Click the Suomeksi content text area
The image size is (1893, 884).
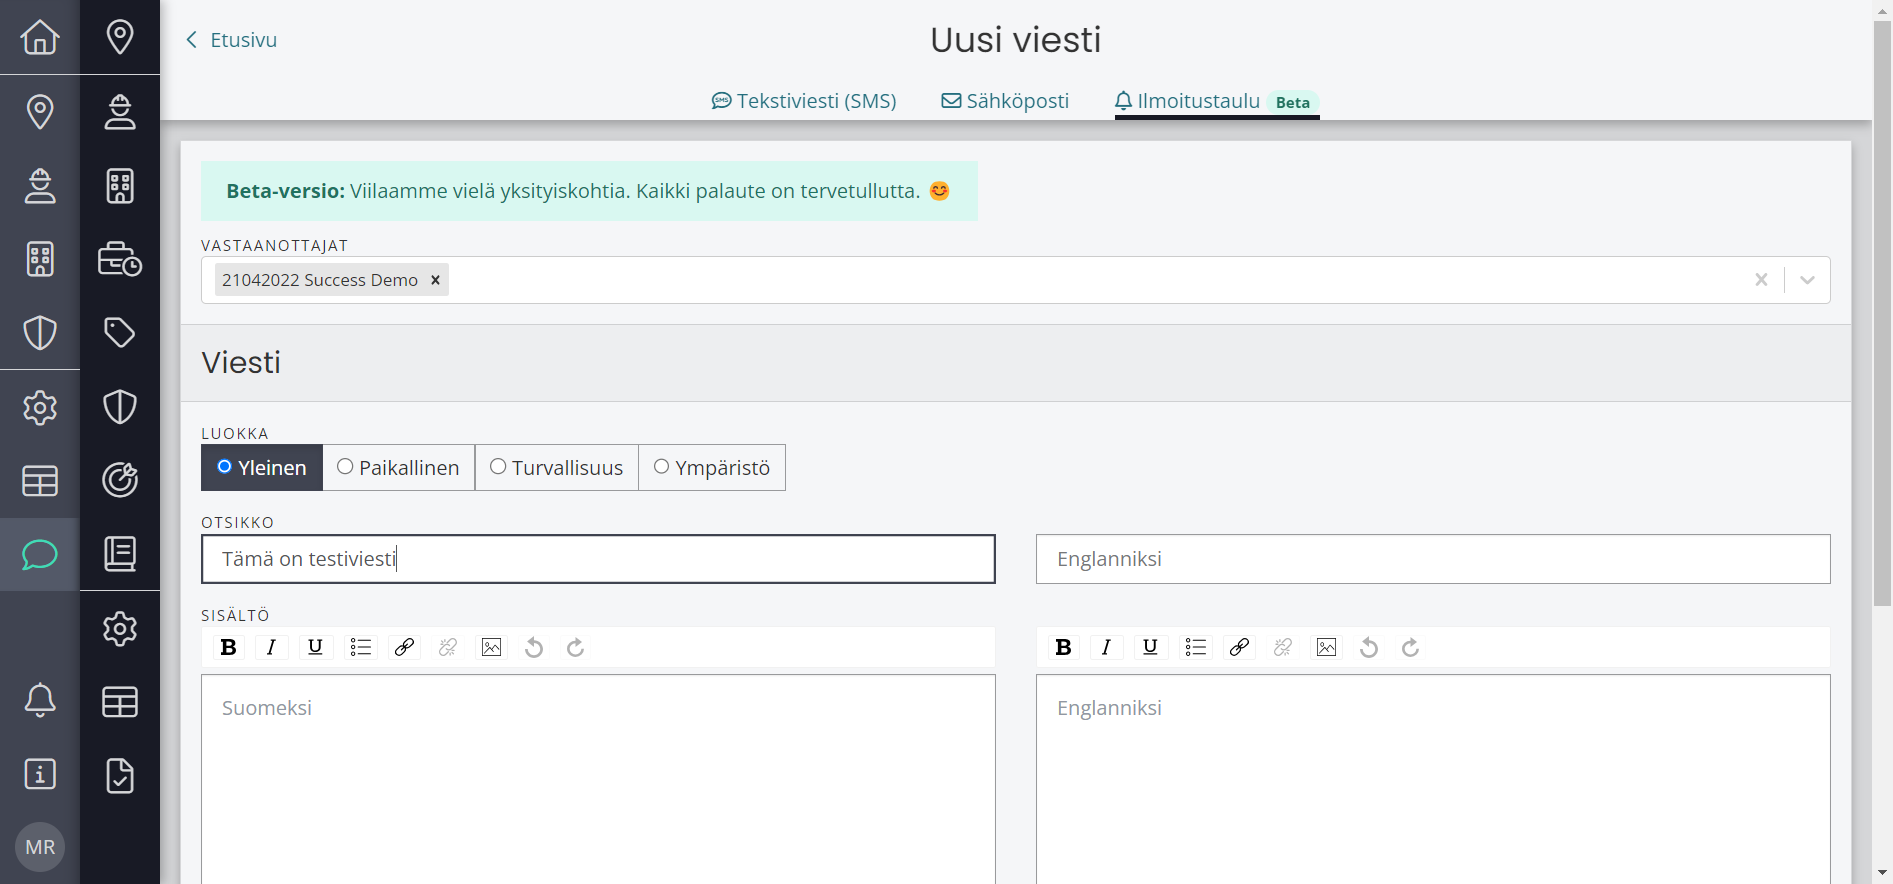(x=598, y=779)
